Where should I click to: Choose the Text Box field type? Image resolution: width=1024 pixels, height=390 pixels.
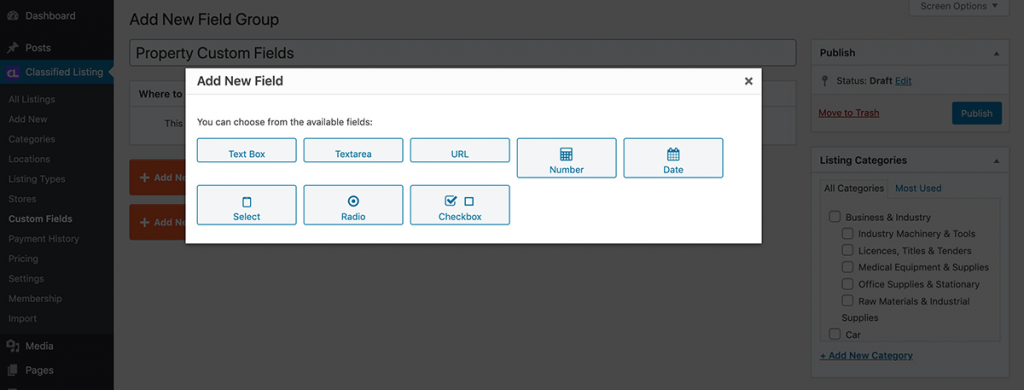click(x=246, y=150)
